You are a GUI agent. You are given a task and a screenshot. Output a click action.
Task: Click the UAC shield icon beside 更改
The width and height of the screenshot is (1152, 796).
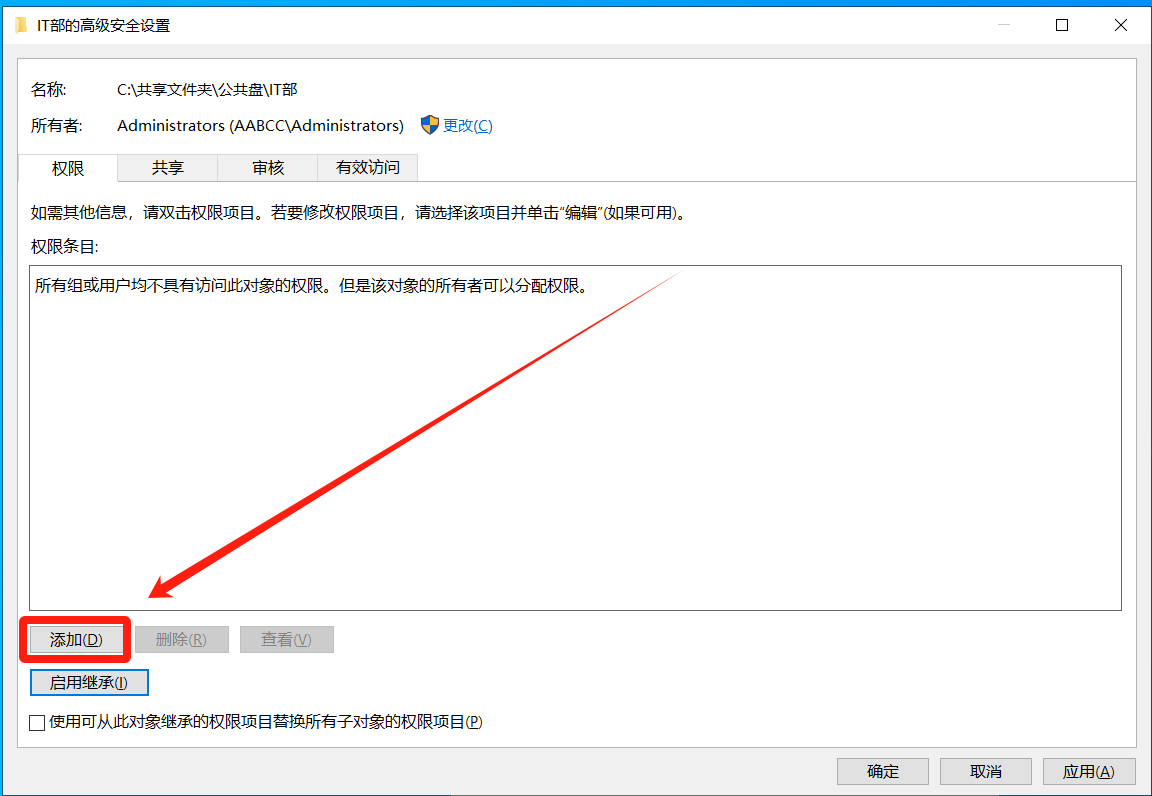coord(430,125)
